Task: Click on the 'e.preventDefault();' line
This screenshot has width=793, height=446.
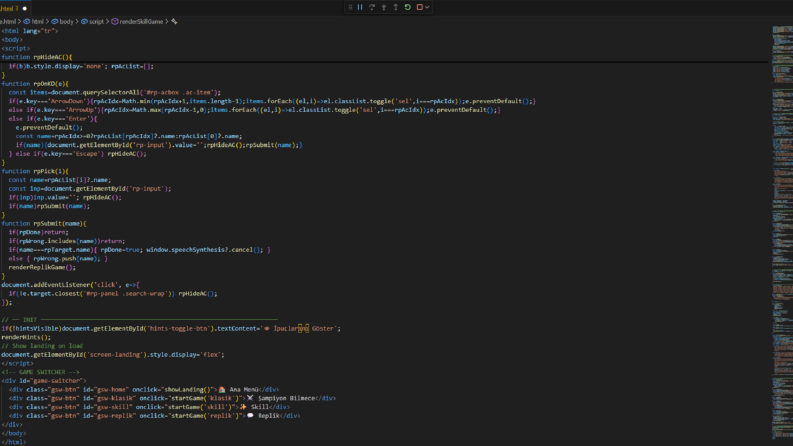Action: 49,127
